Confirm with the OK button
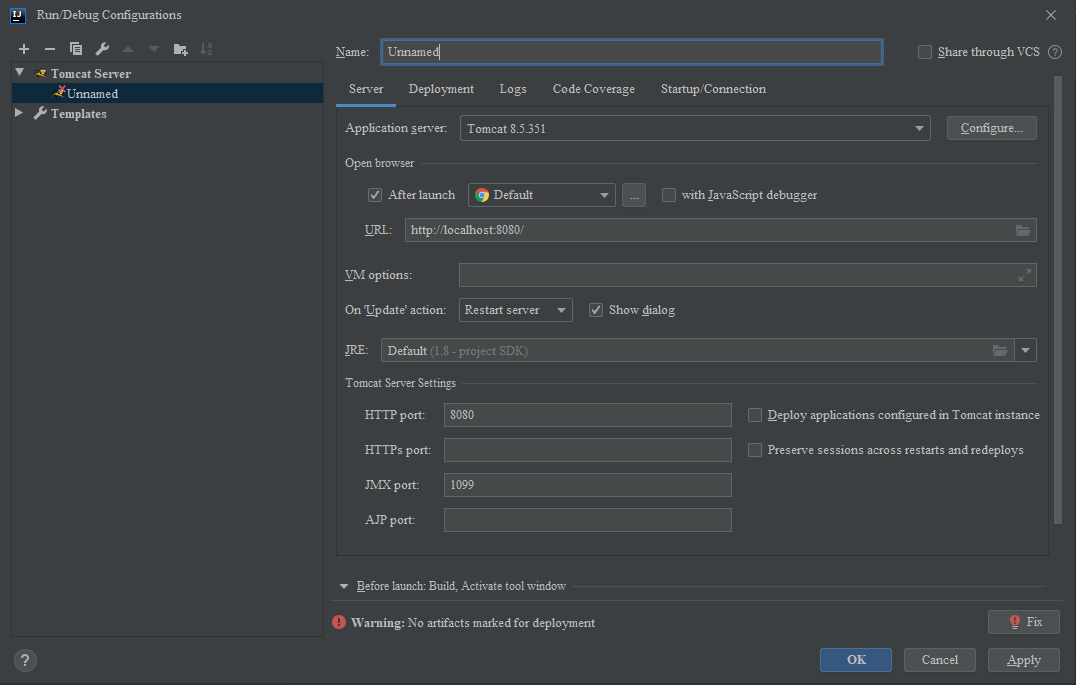1076x685 pixels. [x=856, y=660]
